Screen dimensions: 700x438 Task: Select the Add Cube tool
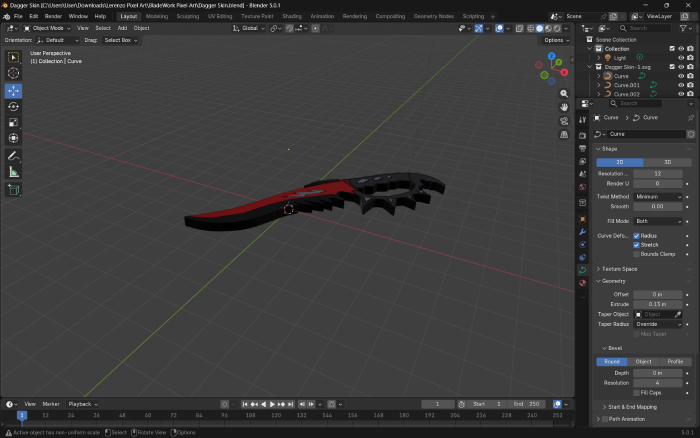(13, 190)
